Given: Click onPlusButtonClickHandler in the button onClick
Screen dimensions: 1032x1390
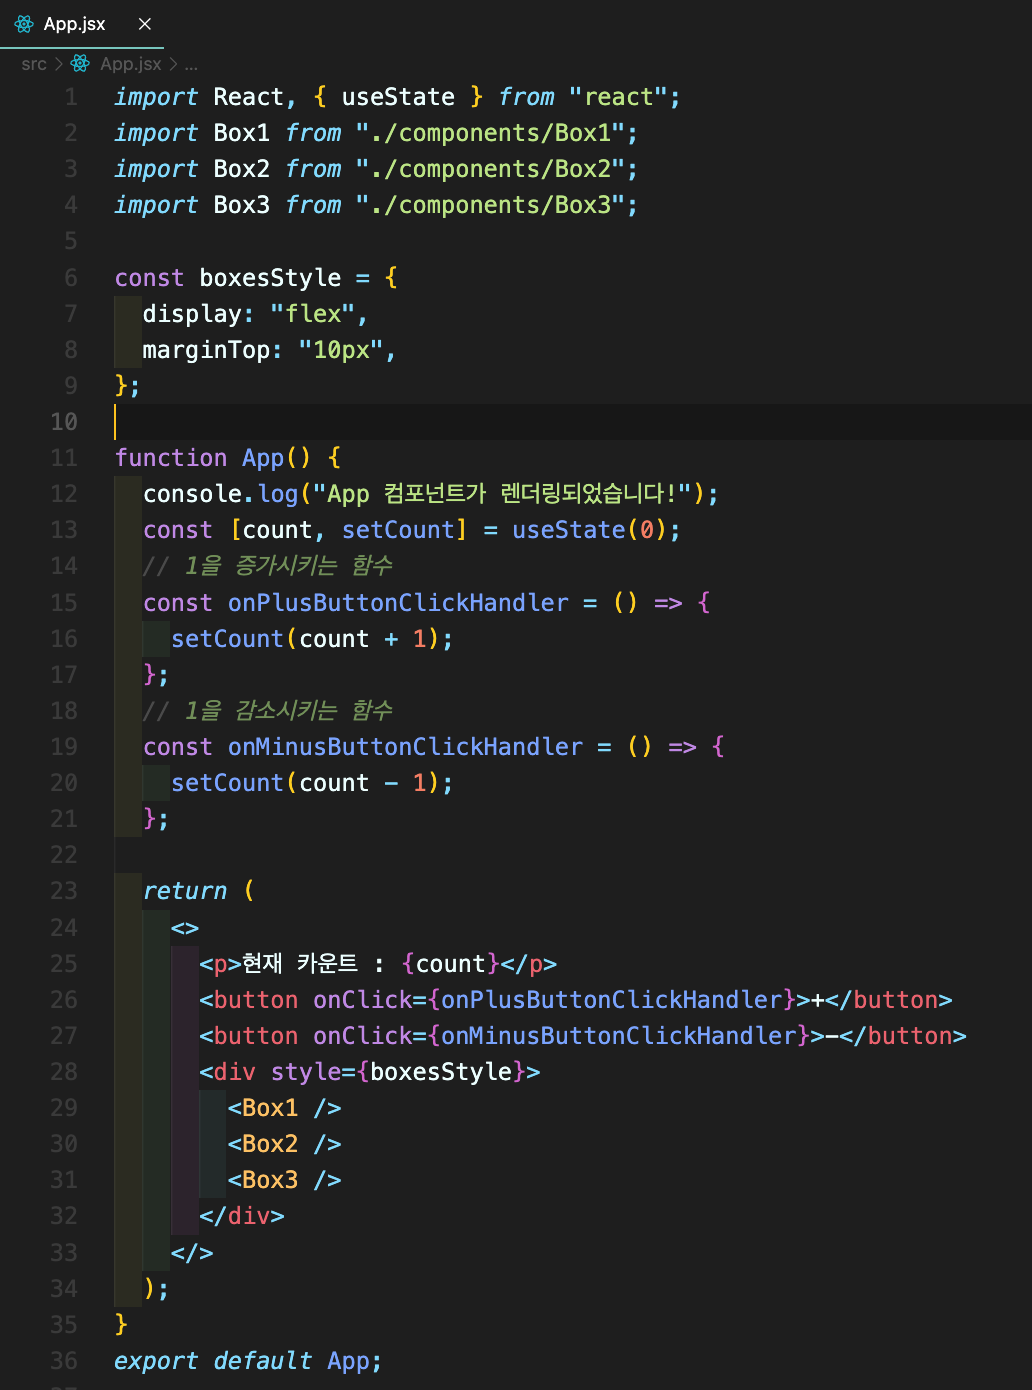Looking at the screenshot, I should 611,1000.
